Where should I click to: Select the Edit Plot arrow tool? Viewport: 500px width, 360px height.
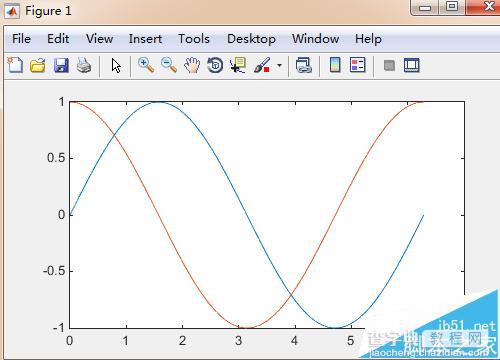tap(116, 65)
